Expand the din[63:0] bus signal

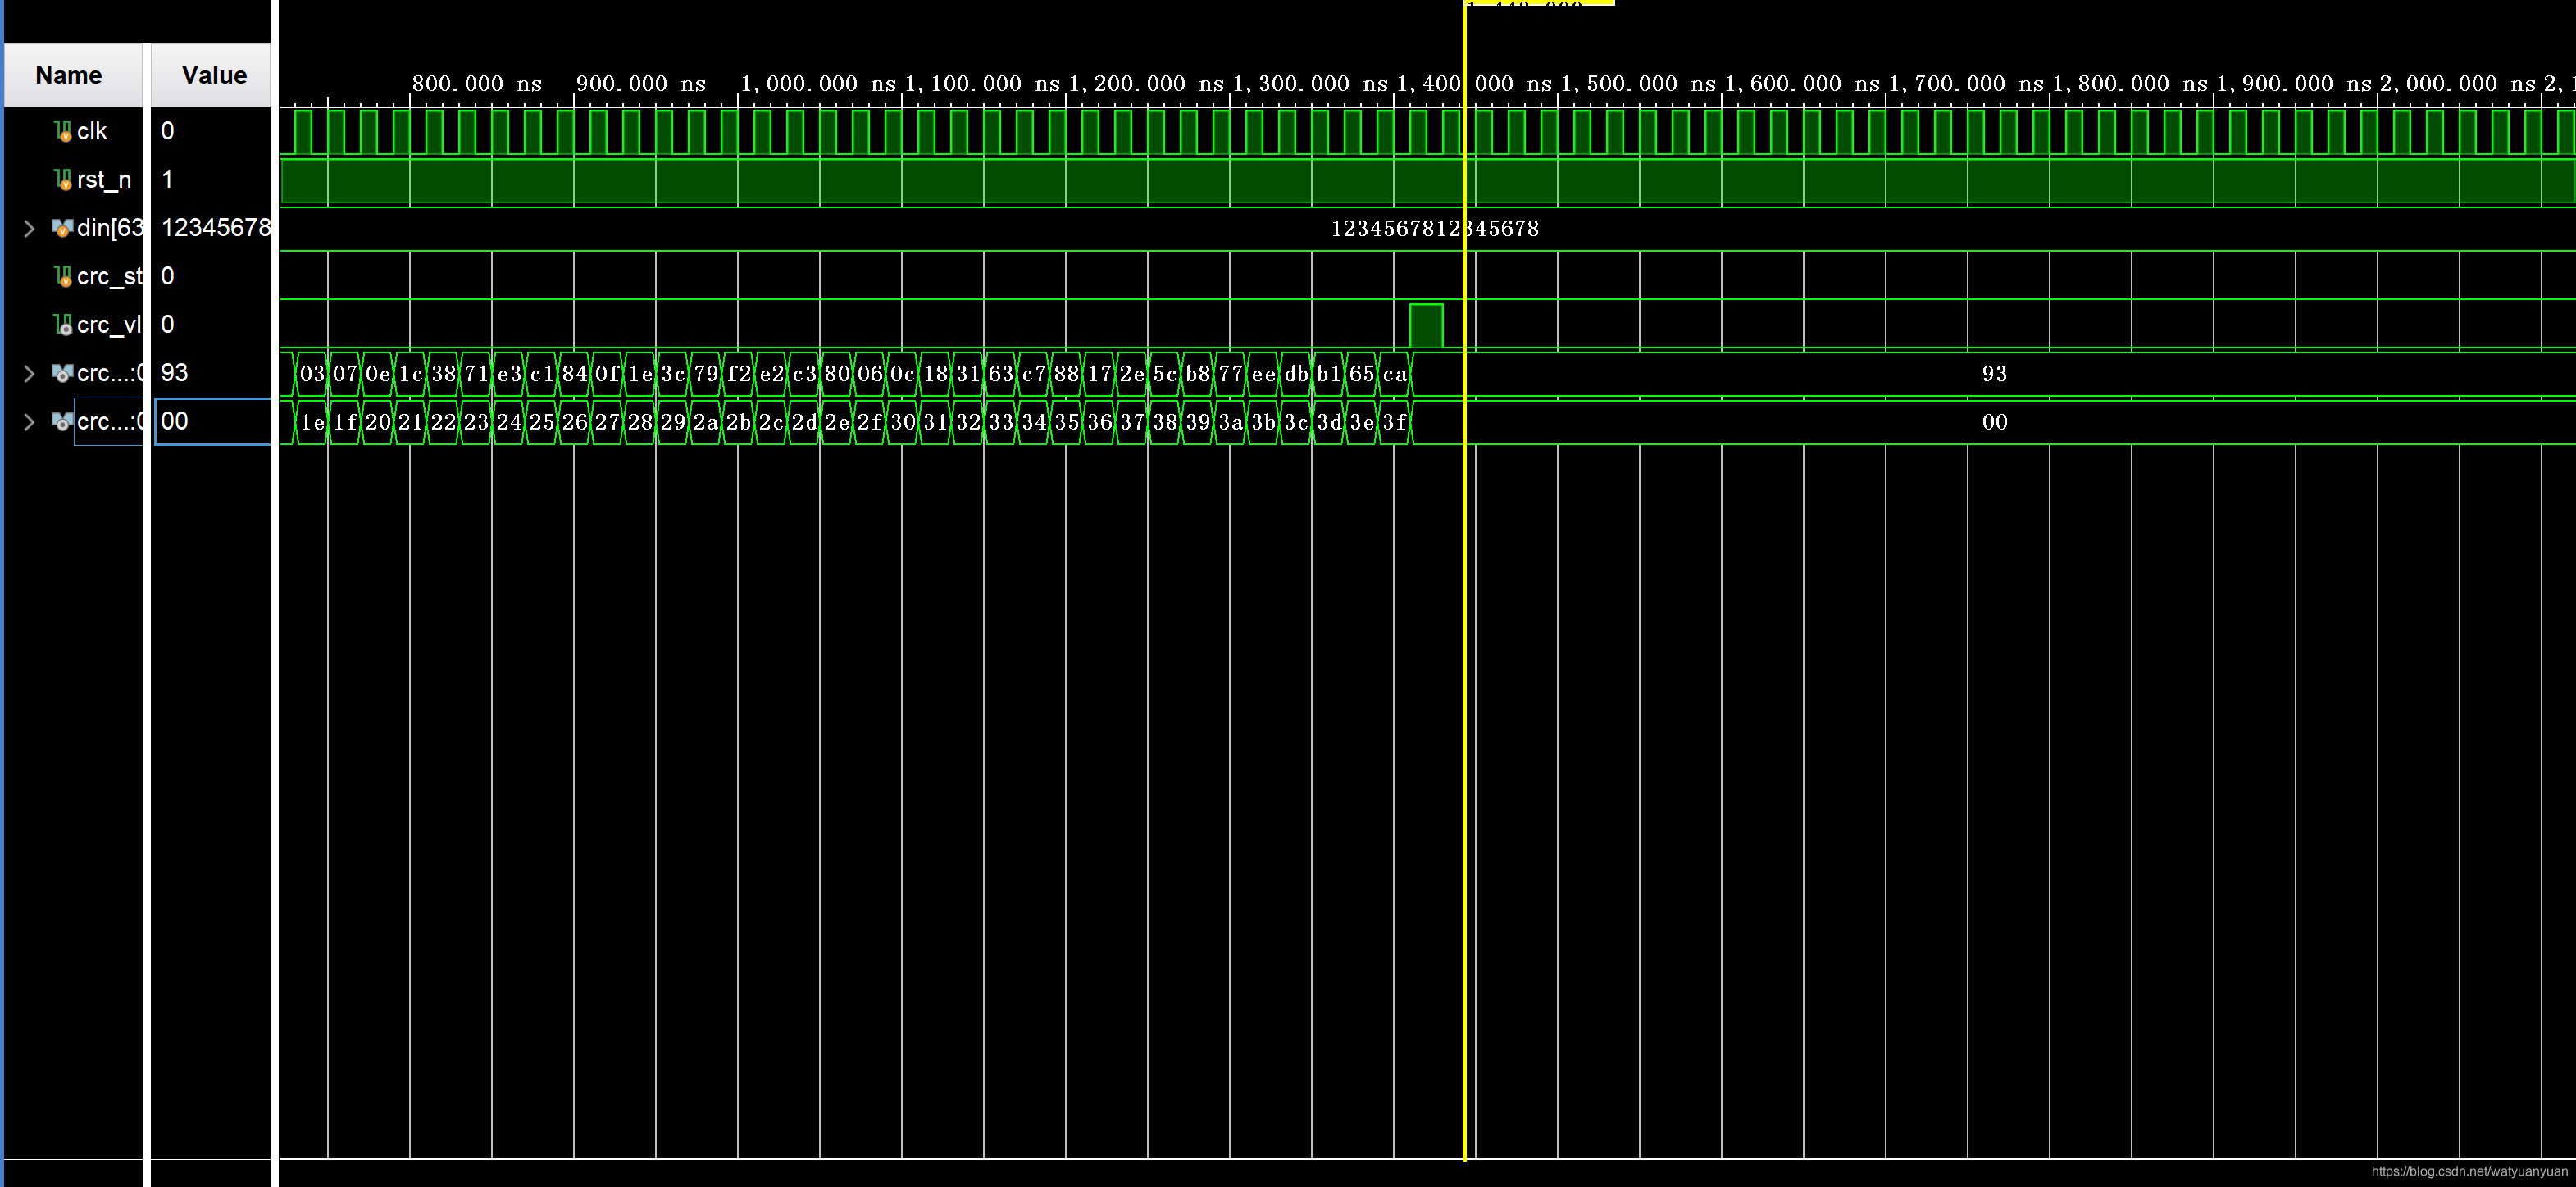28,228
